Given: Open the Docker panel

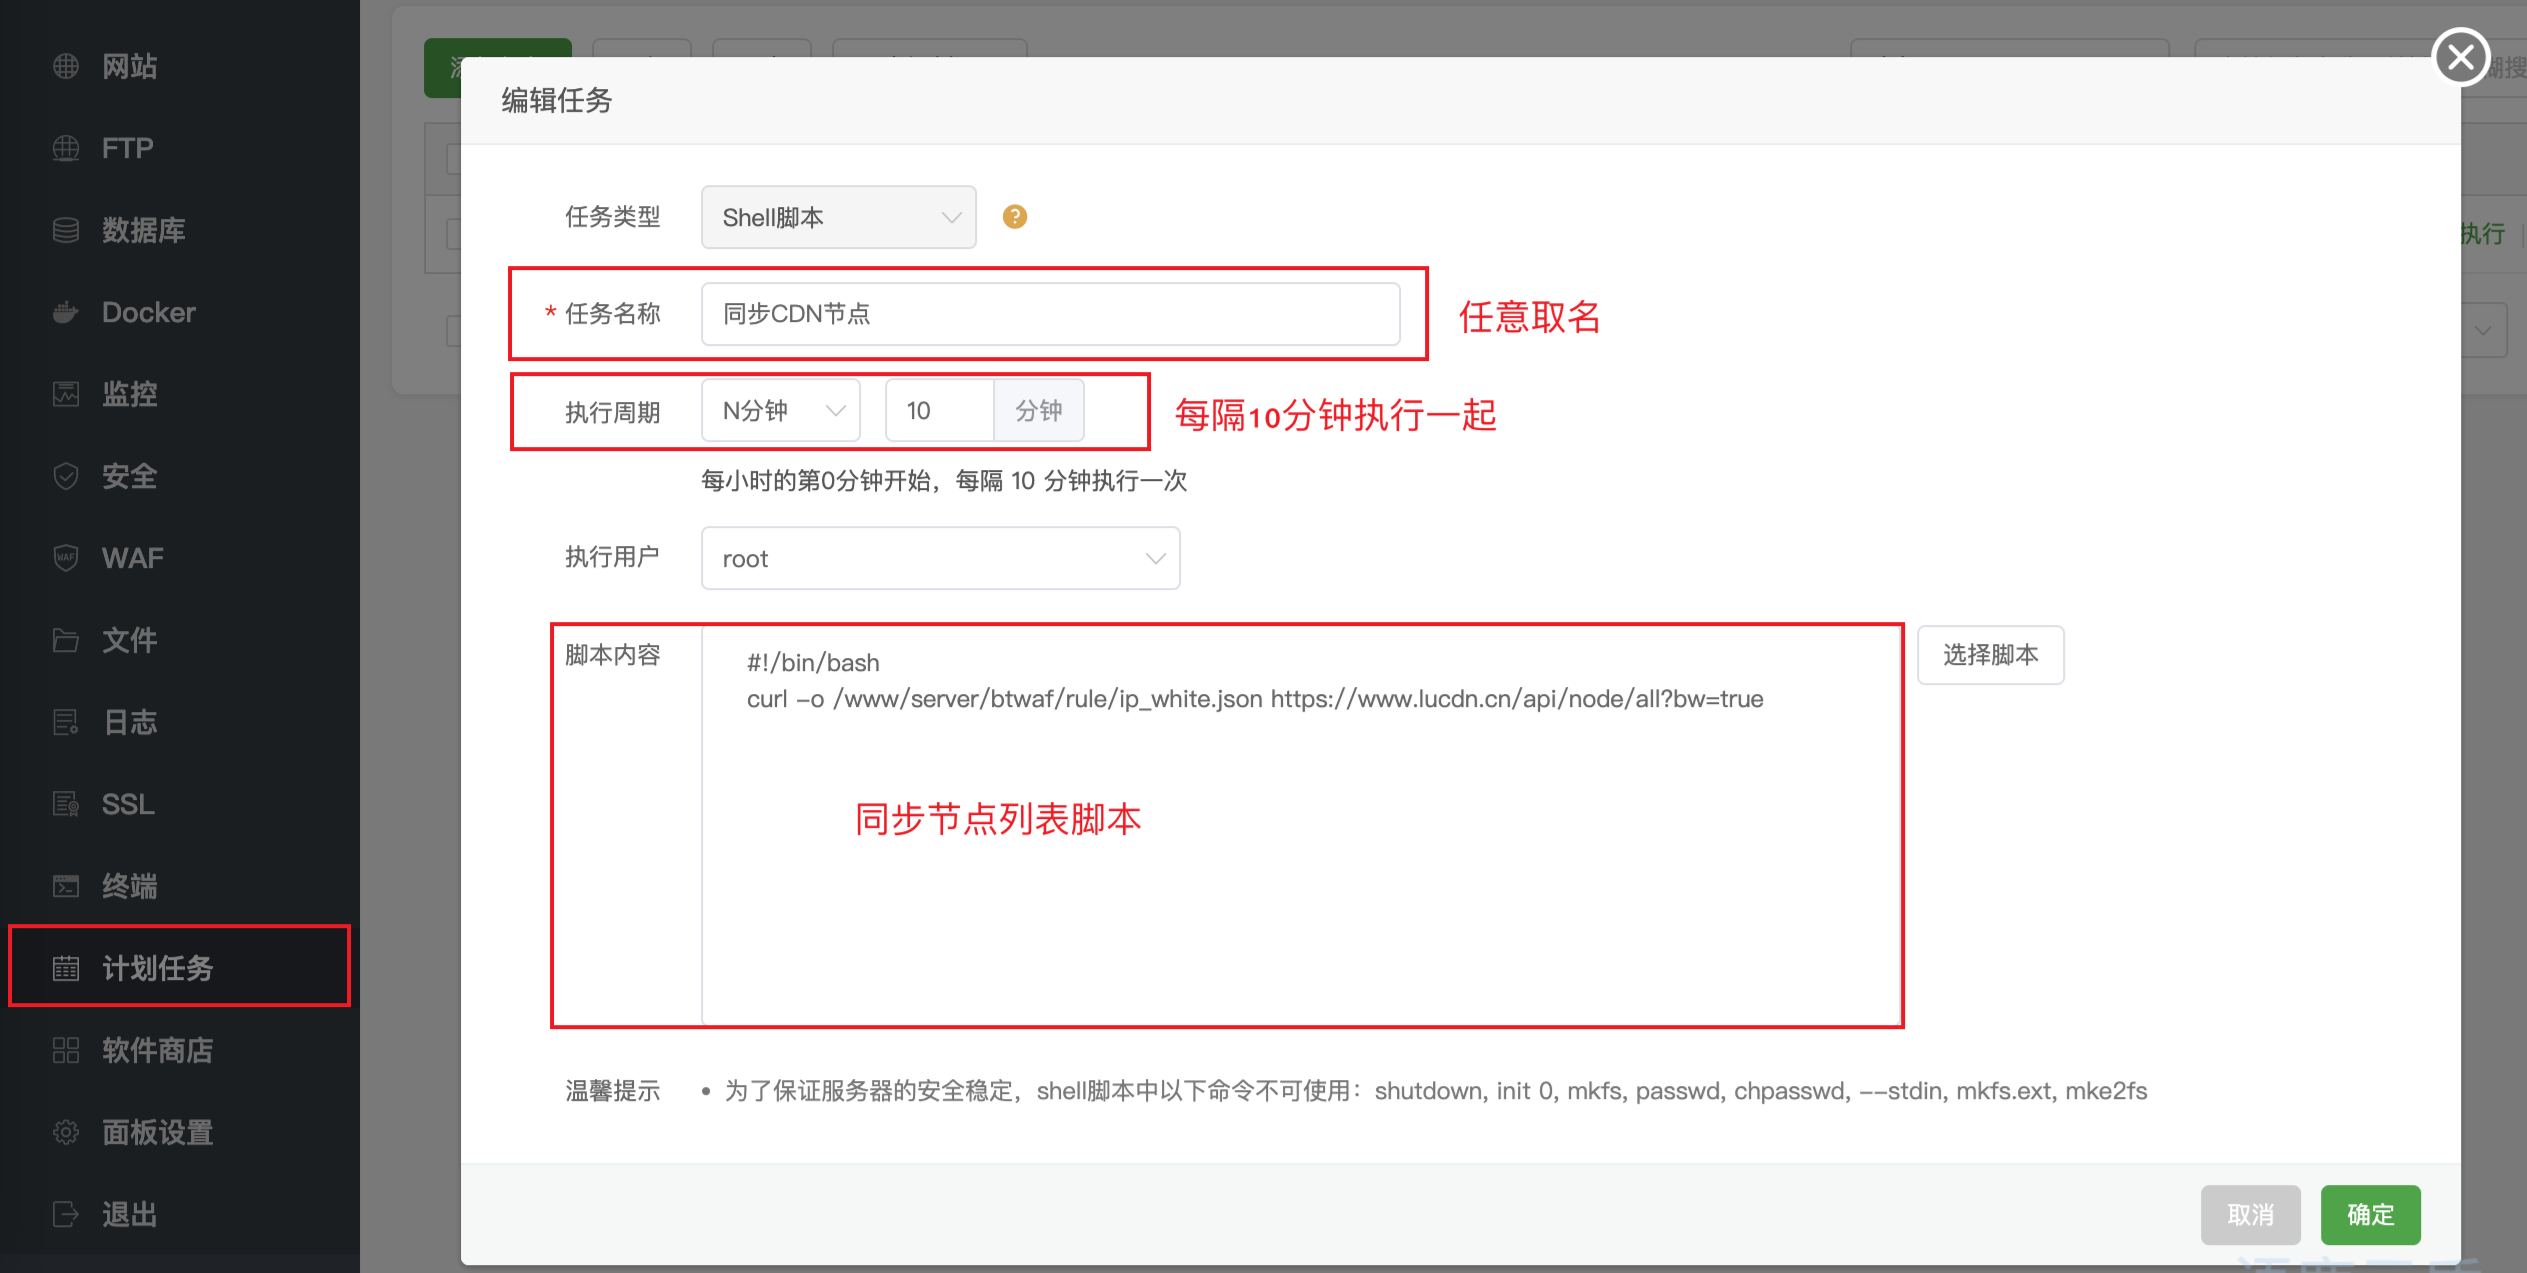Looking at the screenshot, I should pos(148,312).
